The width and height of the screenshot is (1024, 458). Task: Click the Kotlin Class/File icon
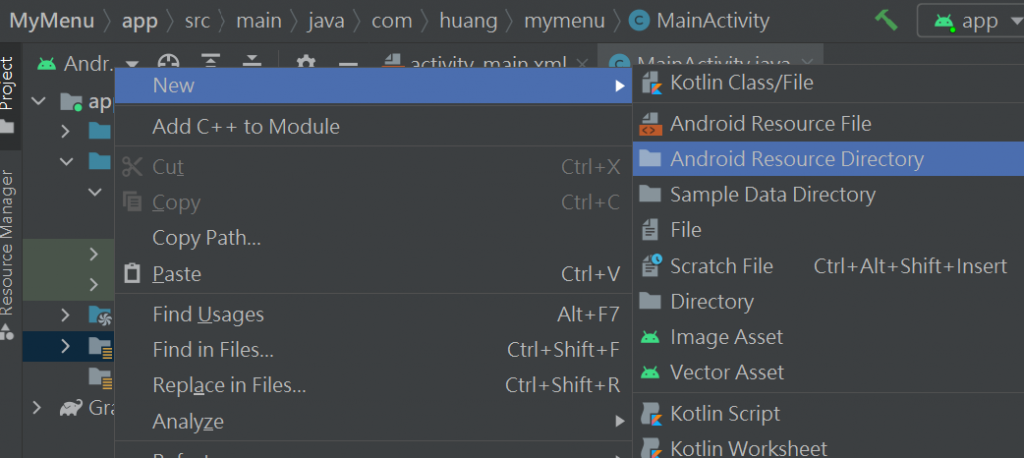tap(651, 83)
